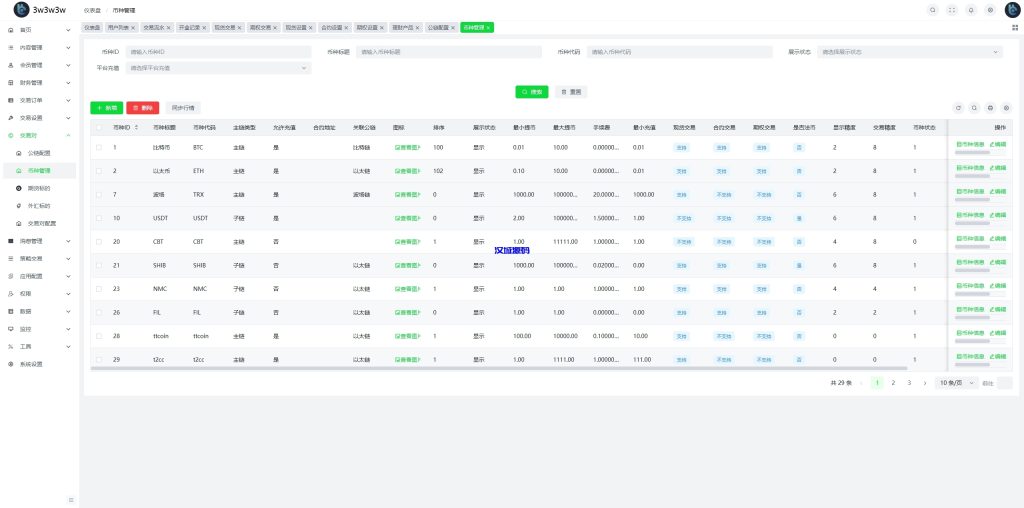Open the 展示状态 dropdown filter
The height and width of the screenshot is (508, 1024).
[x=910, y=52]
